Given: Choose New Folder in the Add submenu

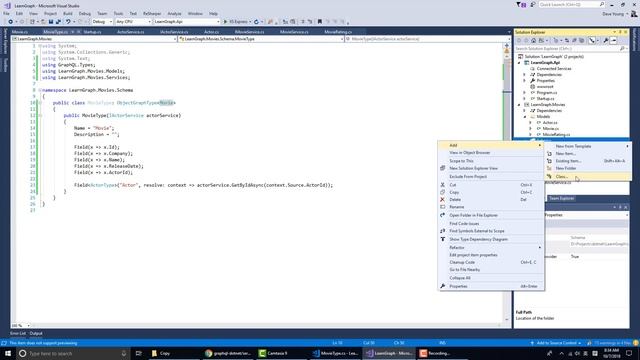Looking at the screenshot, I should (588, 168).
